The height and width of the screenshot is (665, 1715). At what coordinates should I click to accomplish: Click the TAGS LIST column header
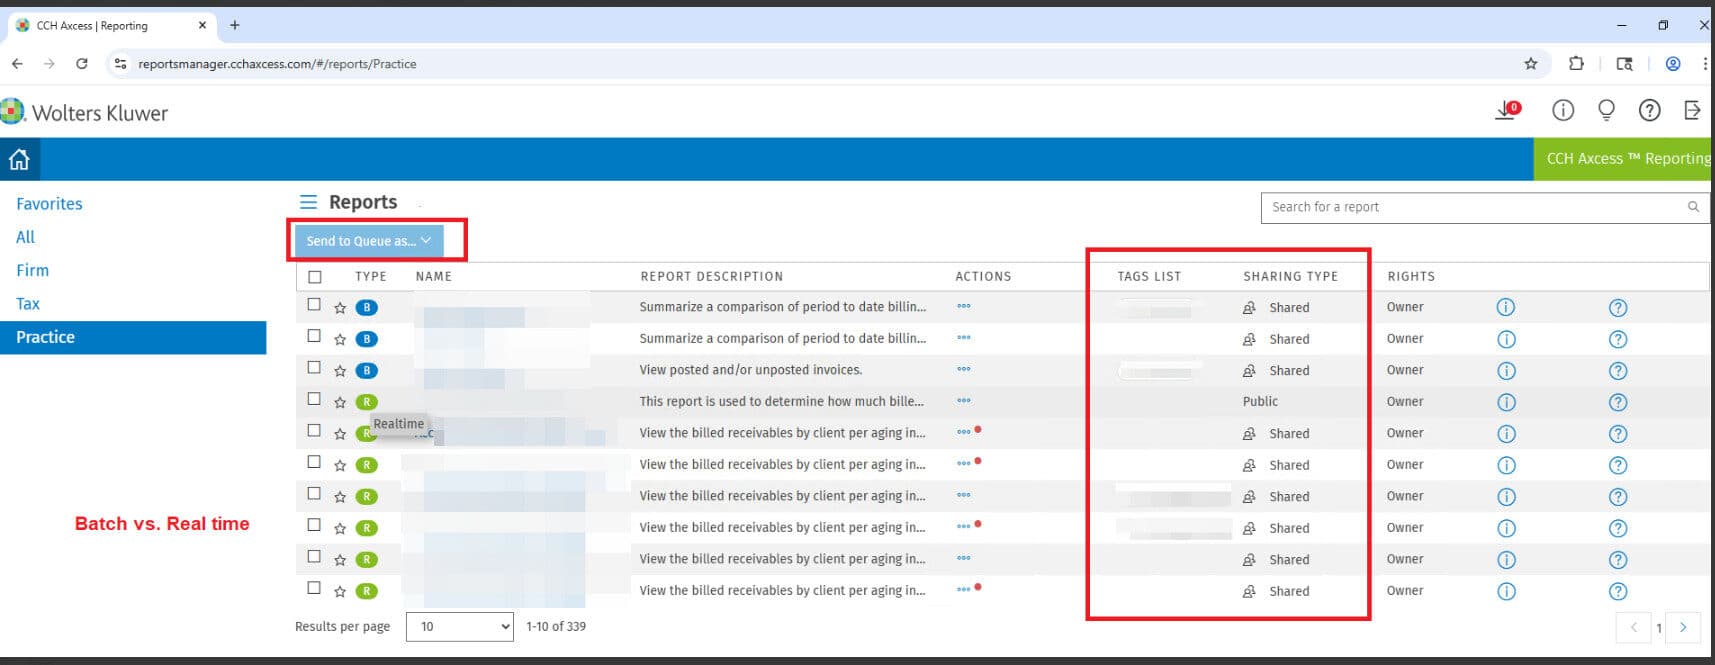1149,276
